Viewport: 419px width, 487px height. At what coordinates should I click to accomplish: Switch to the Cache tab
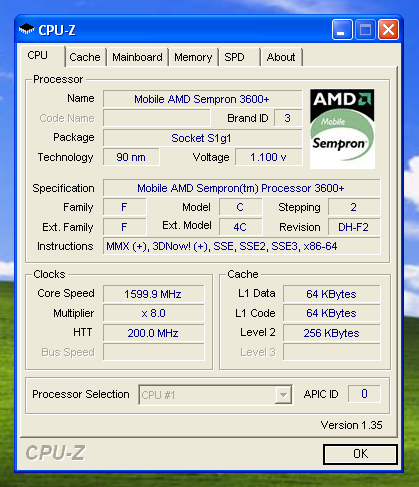point(85,57)
